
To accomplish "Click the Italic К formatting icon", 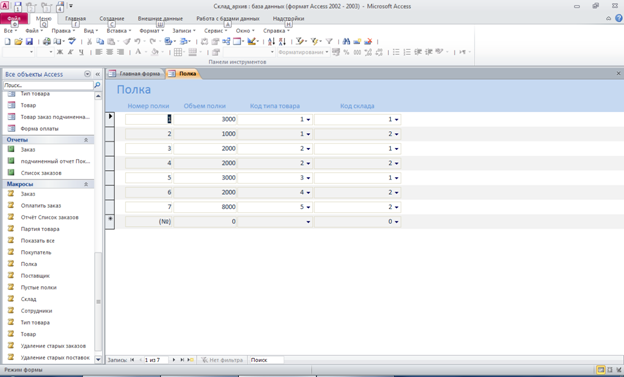I will 70,52.
